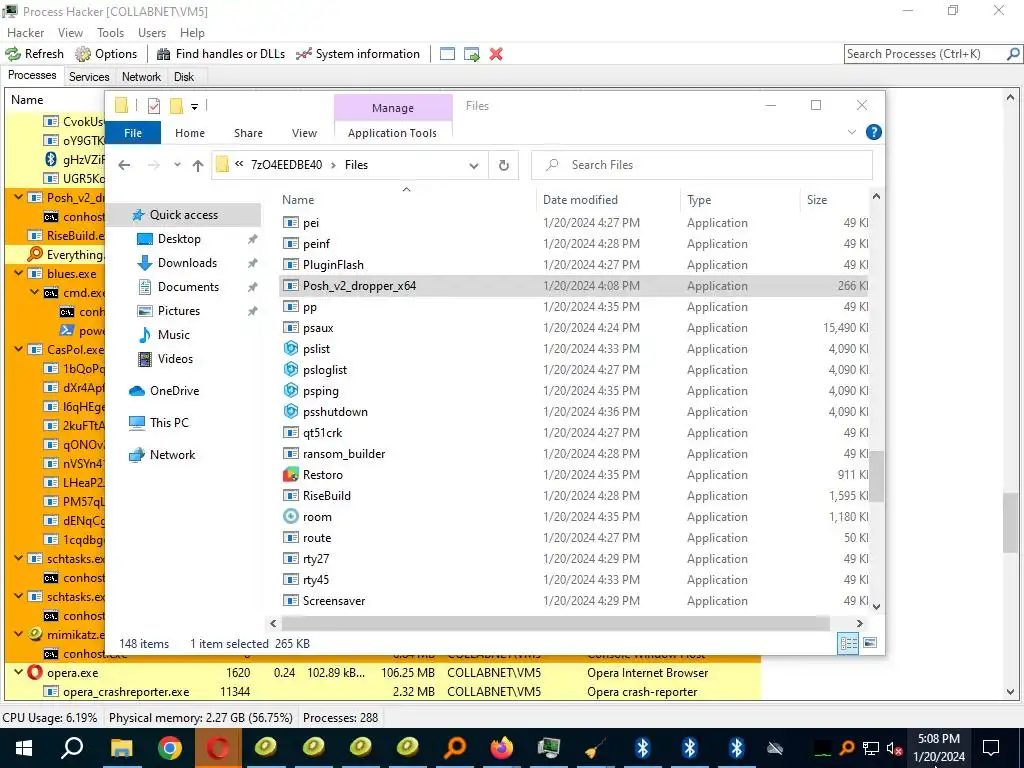Select the psshutdown file icon
The width and height of the screenshot is (1024, 768).
[291, 412]
